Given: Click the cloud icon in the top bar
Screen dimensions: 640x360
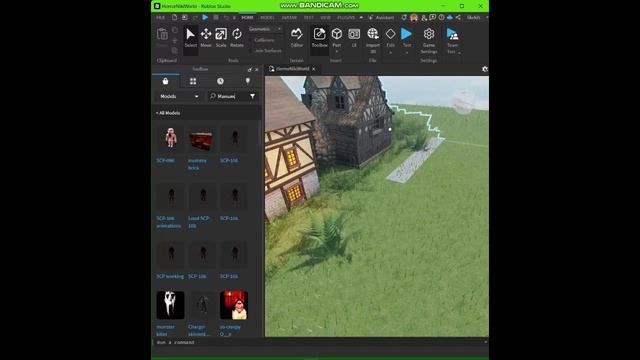Looking at the screenshot, I should click(x=450, y=17).
